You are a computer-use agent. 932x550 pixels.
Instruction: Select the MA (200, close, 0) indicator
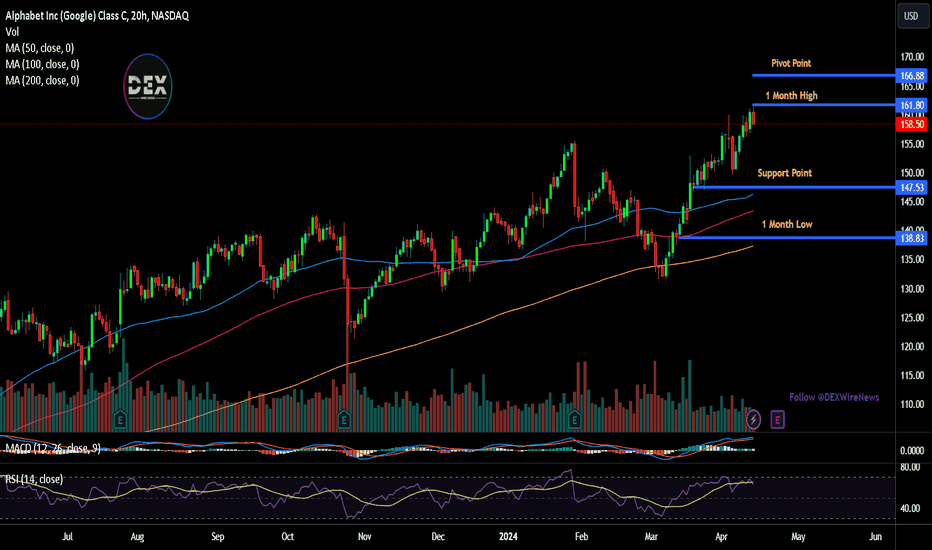(x=42, y=80)
